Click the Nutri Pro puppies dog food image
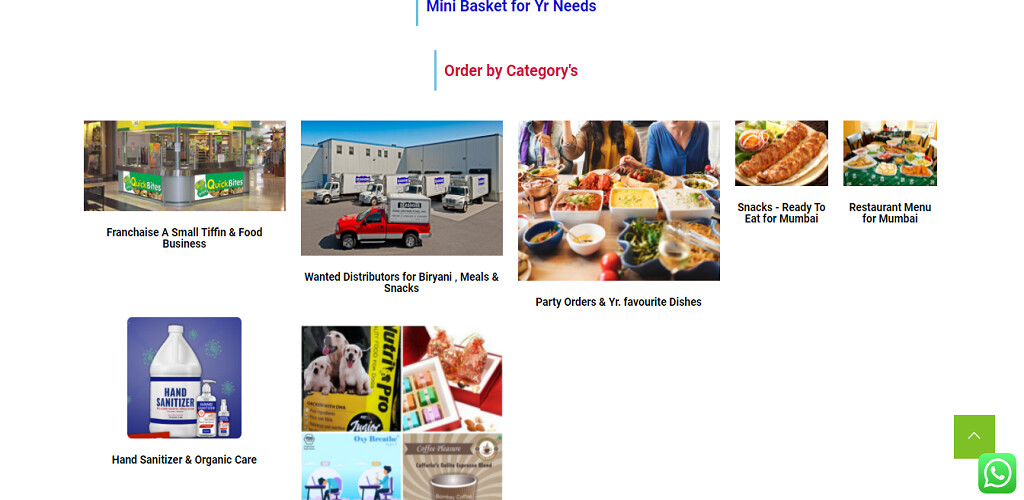 (x=351, y=379)
